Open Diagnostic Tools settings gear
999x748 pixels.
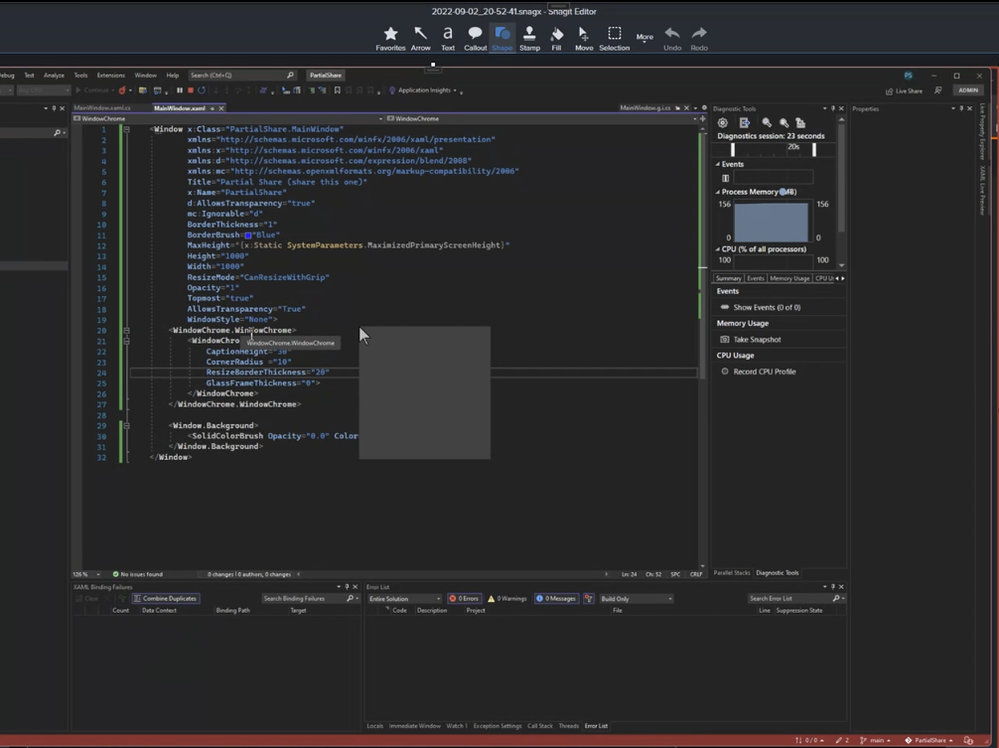(723, 123)
